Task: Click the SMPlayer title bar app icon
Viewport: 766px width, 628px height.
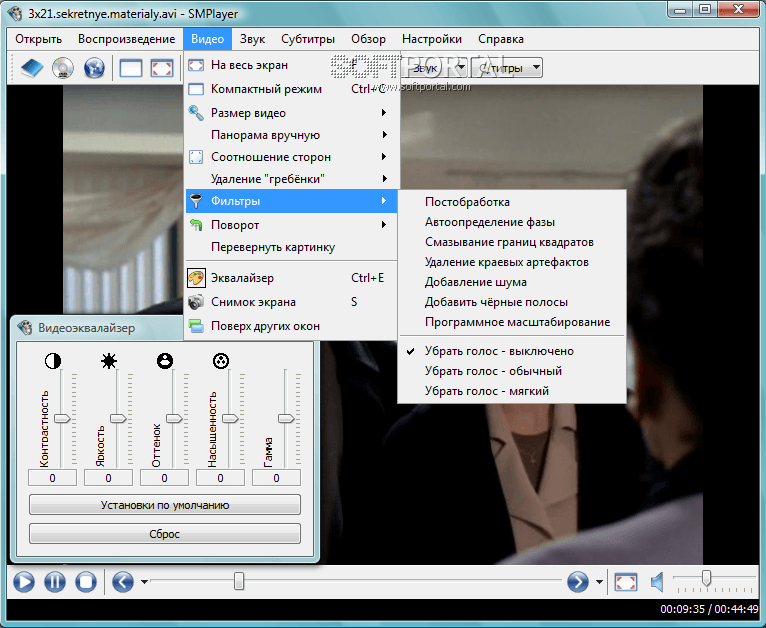Action: pyautogui.click(x=15, y=13)
